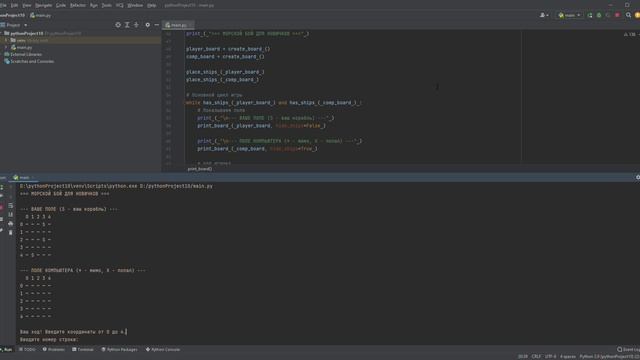Viewport: 640px width, 360px height.
Task: Open Run panel settings gear icon
Action: click(638, 177)
